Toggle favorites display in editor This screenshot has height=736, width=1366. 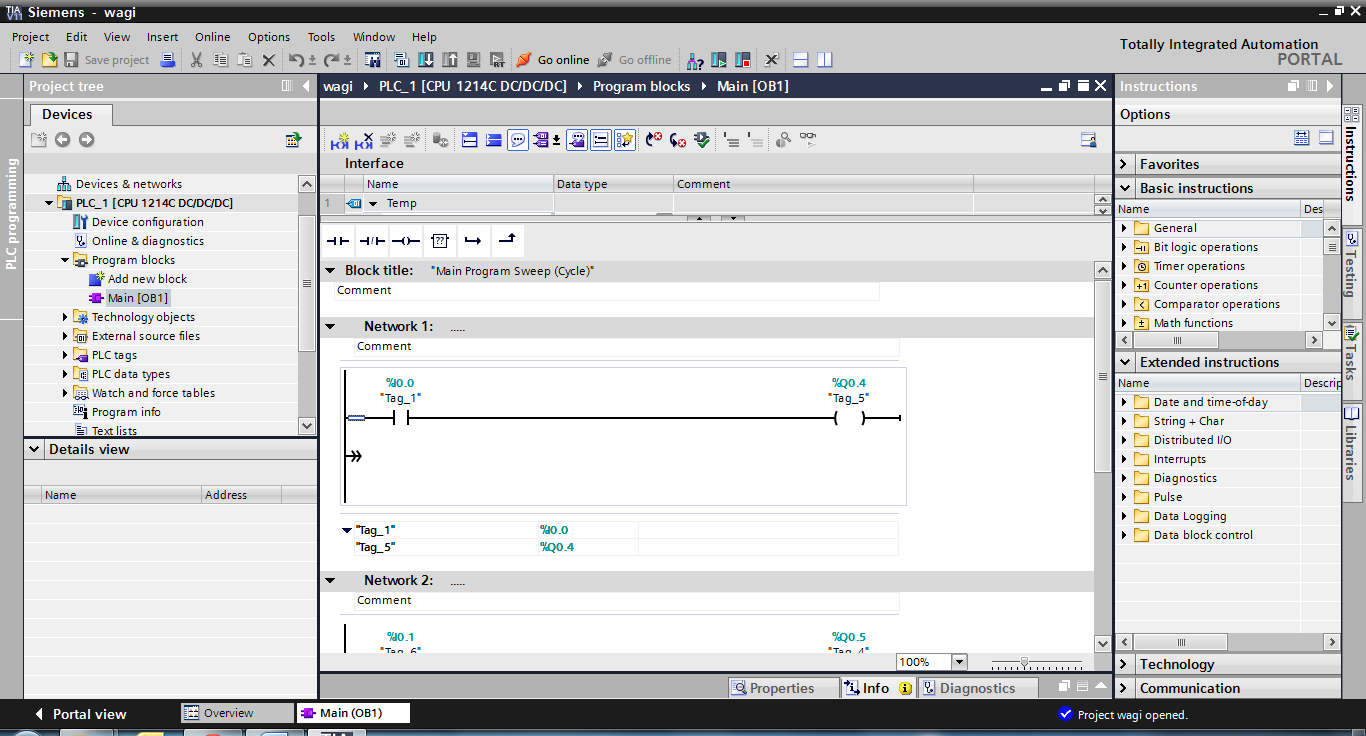click(625, 140)
